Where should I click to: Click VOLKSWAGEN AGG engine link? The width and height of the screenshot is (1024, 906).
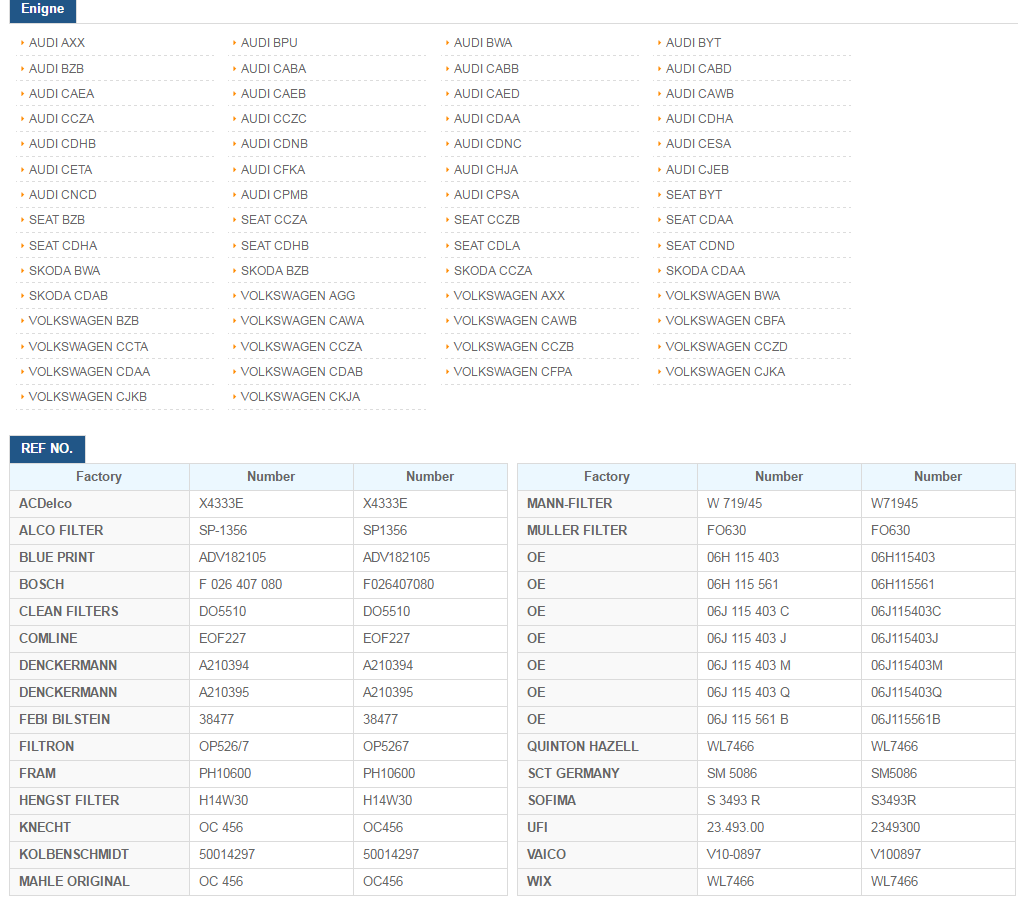298,295
